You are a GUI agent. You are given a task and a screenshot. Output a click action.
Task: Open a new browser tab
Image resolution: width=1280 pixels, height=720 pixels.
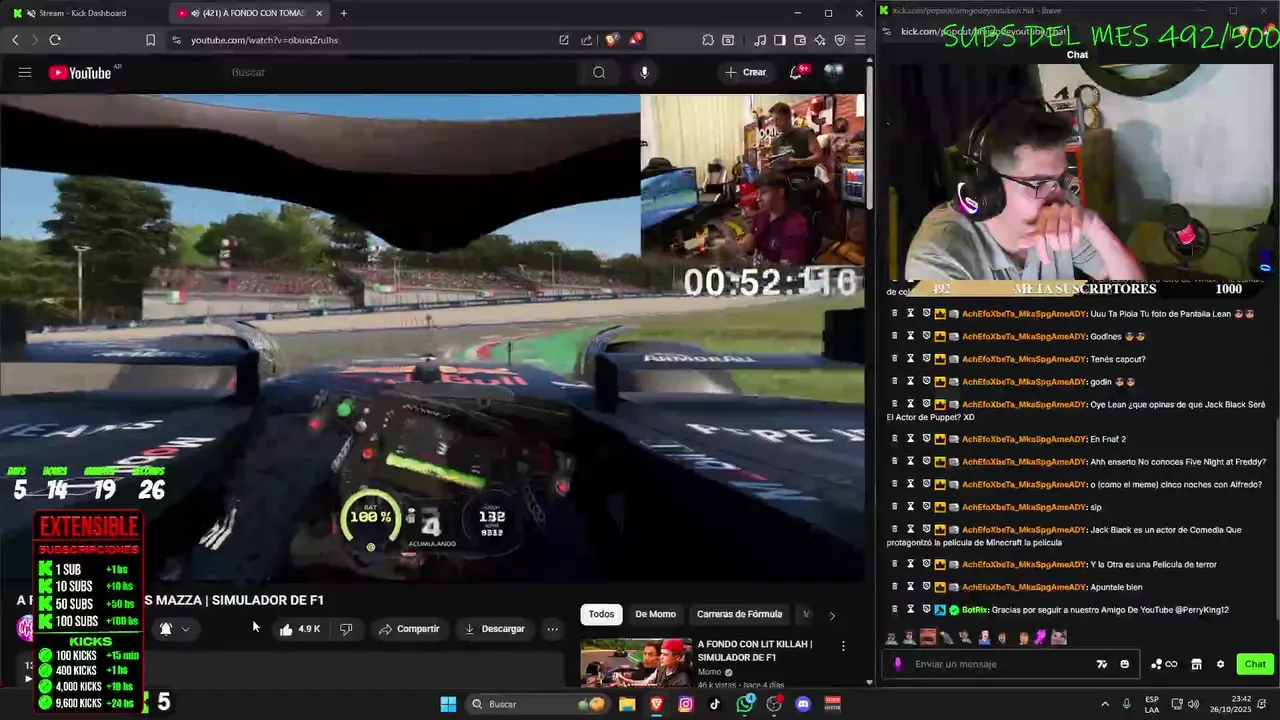(343, 13)
